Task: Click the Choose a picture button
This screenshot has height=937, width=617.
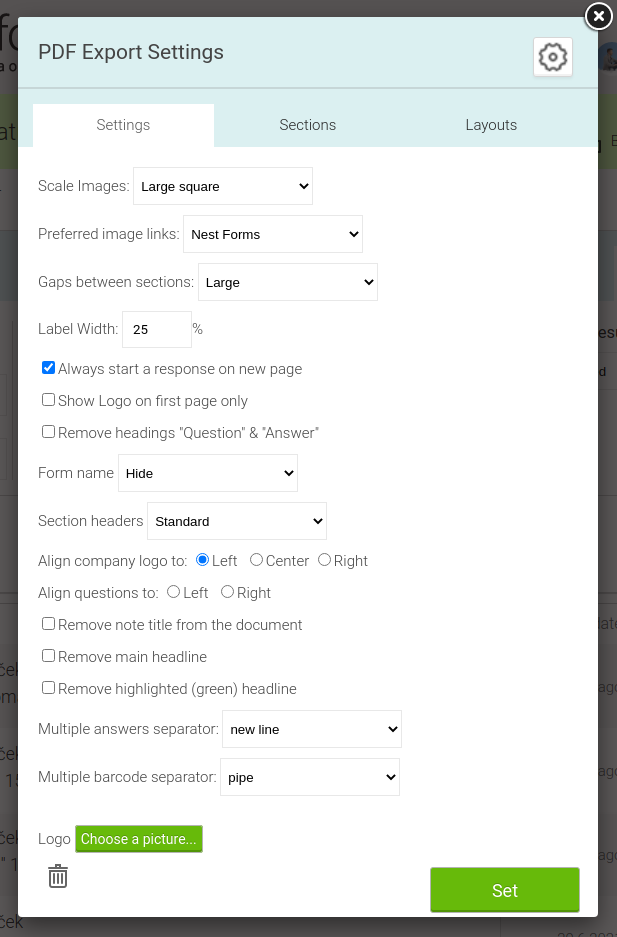Action: coord(139,839)
